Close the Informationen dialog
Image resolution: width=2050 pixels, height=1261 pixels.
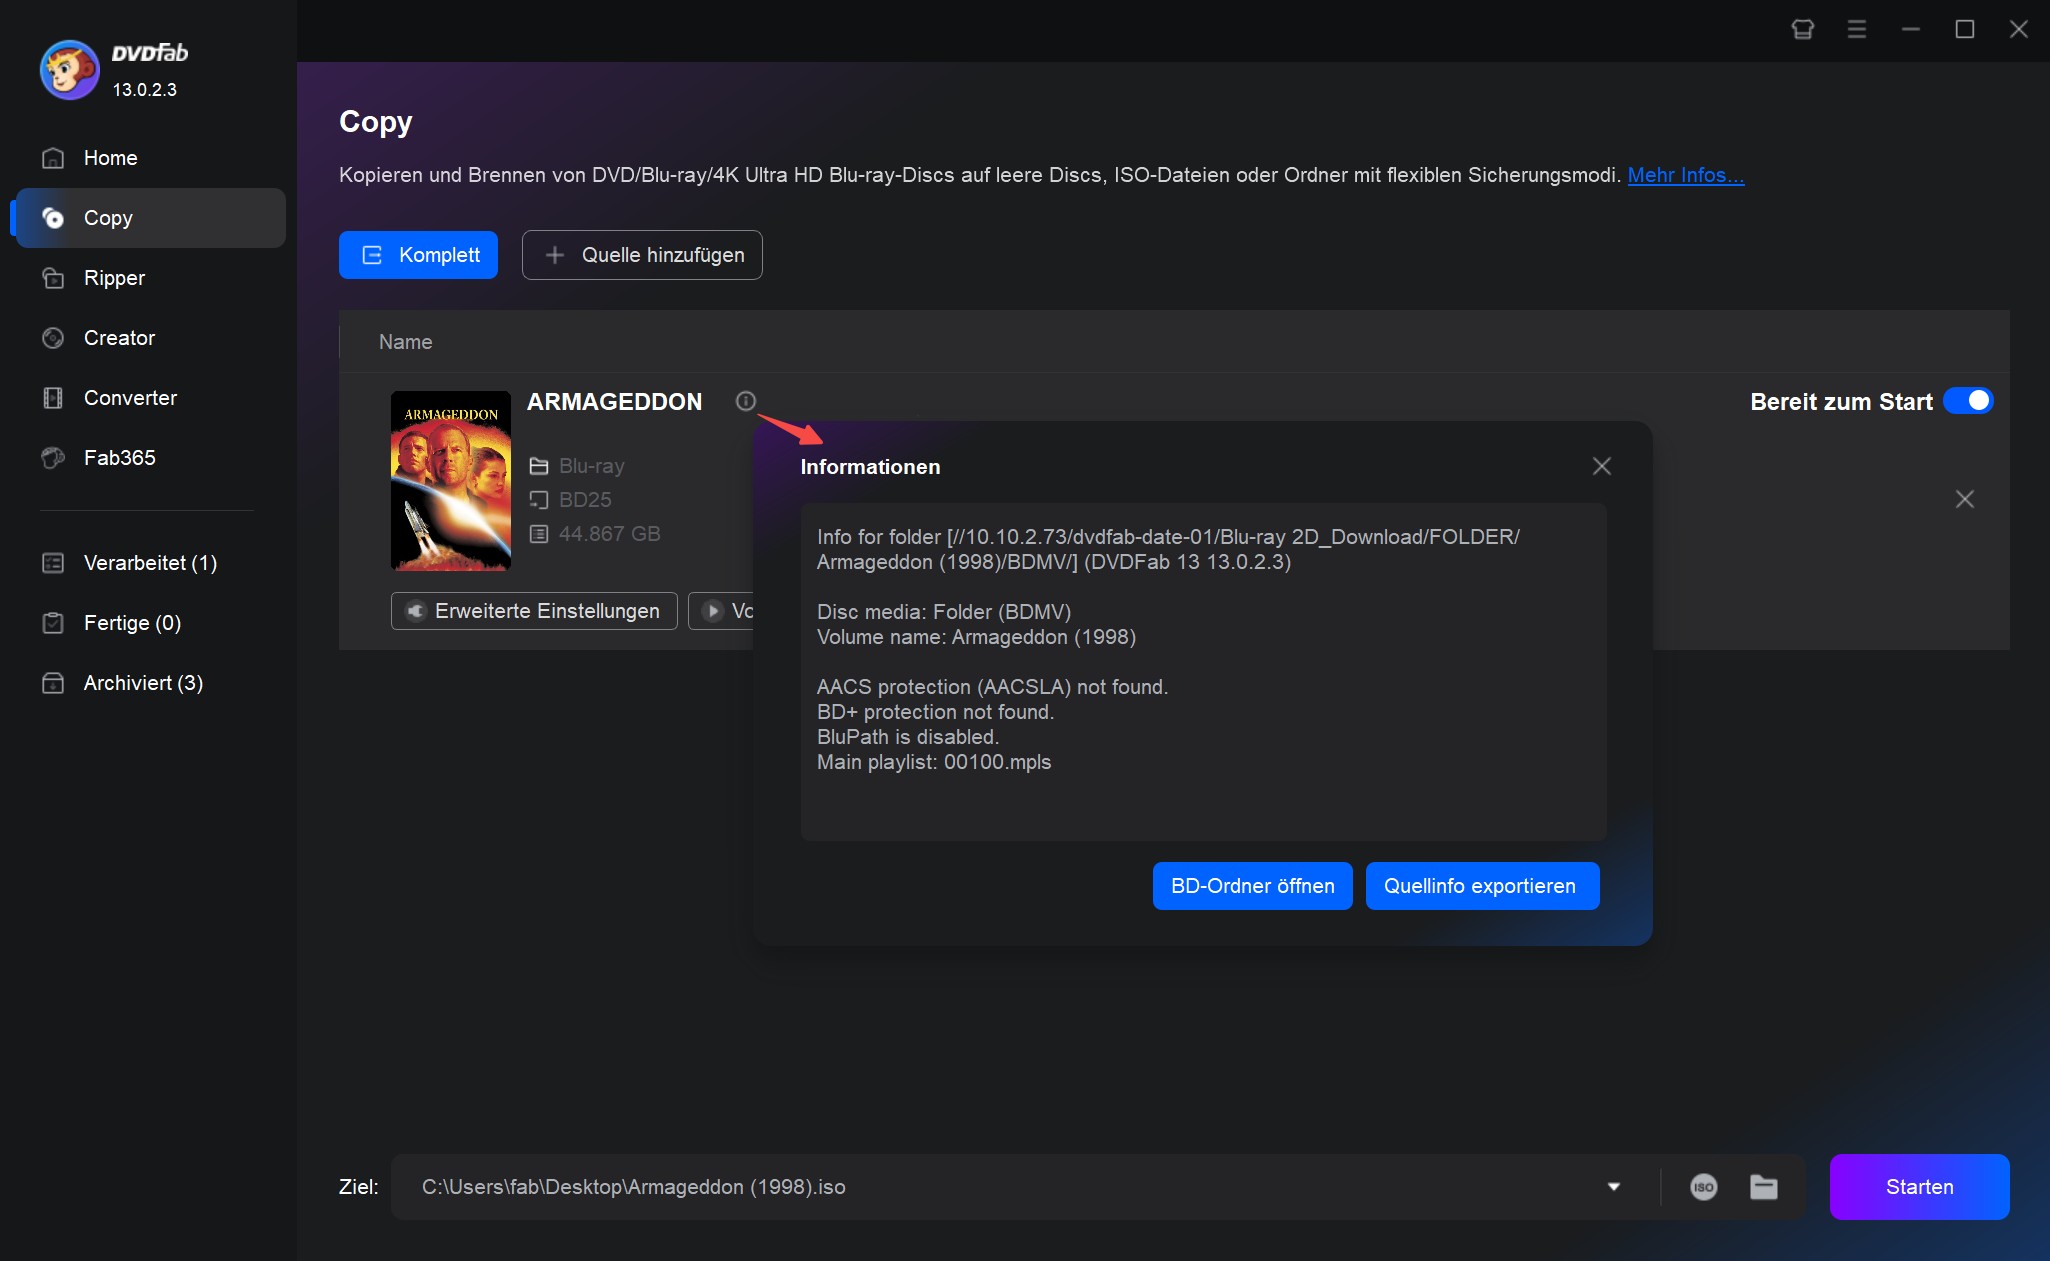click(1602, 466)
